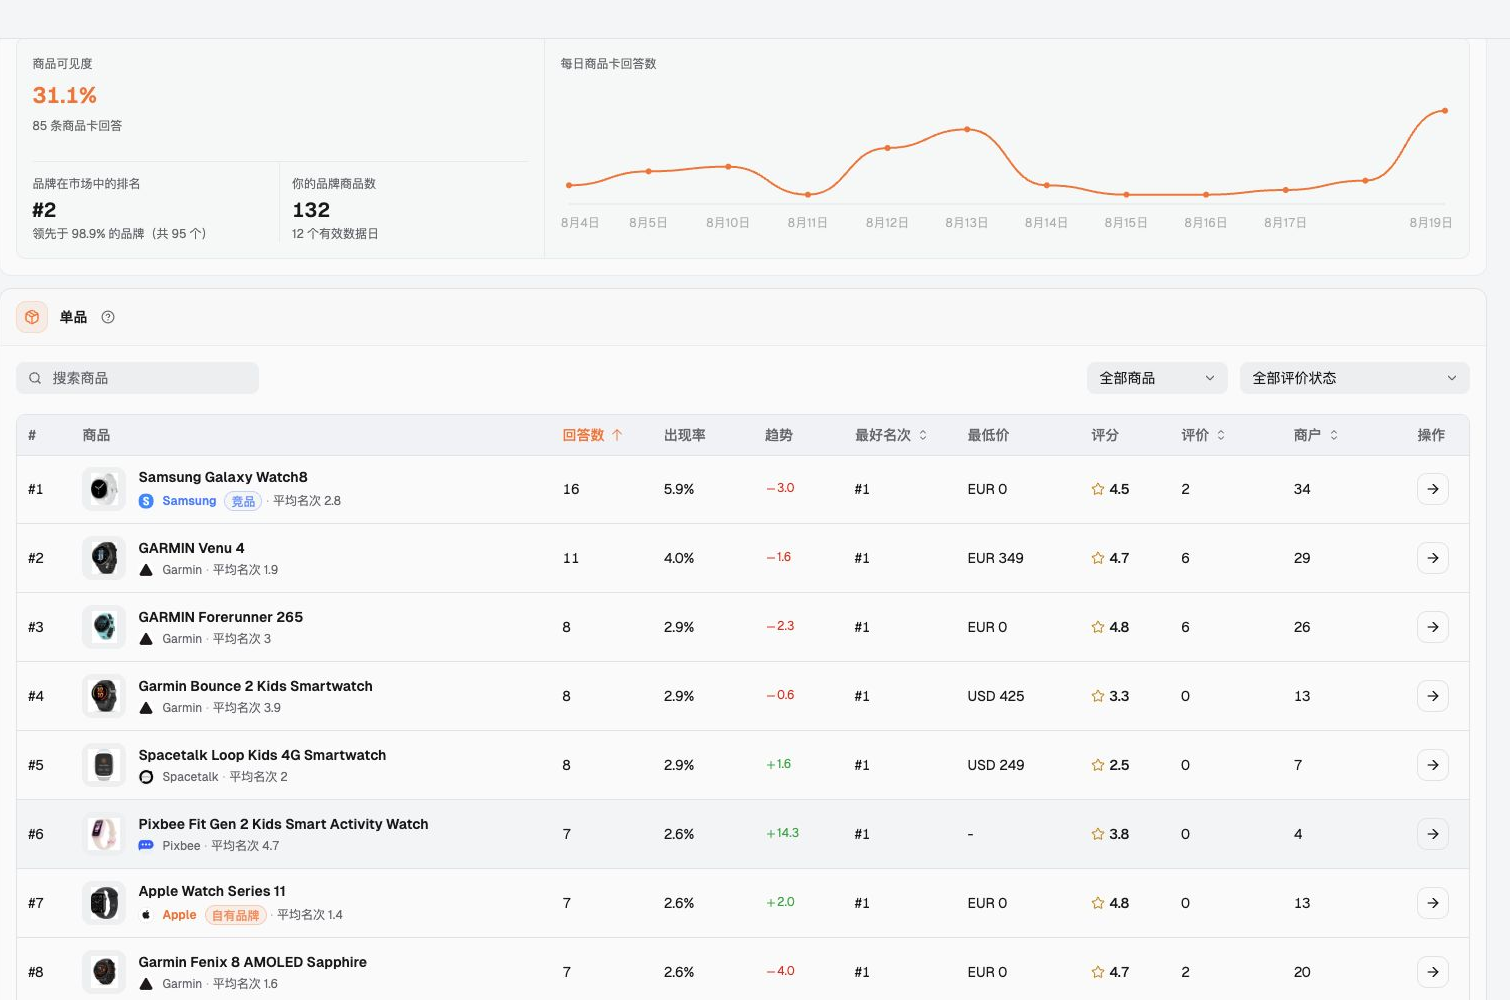Click the 132 brand product count
Screen dimensions: 1510x1000
311,210
